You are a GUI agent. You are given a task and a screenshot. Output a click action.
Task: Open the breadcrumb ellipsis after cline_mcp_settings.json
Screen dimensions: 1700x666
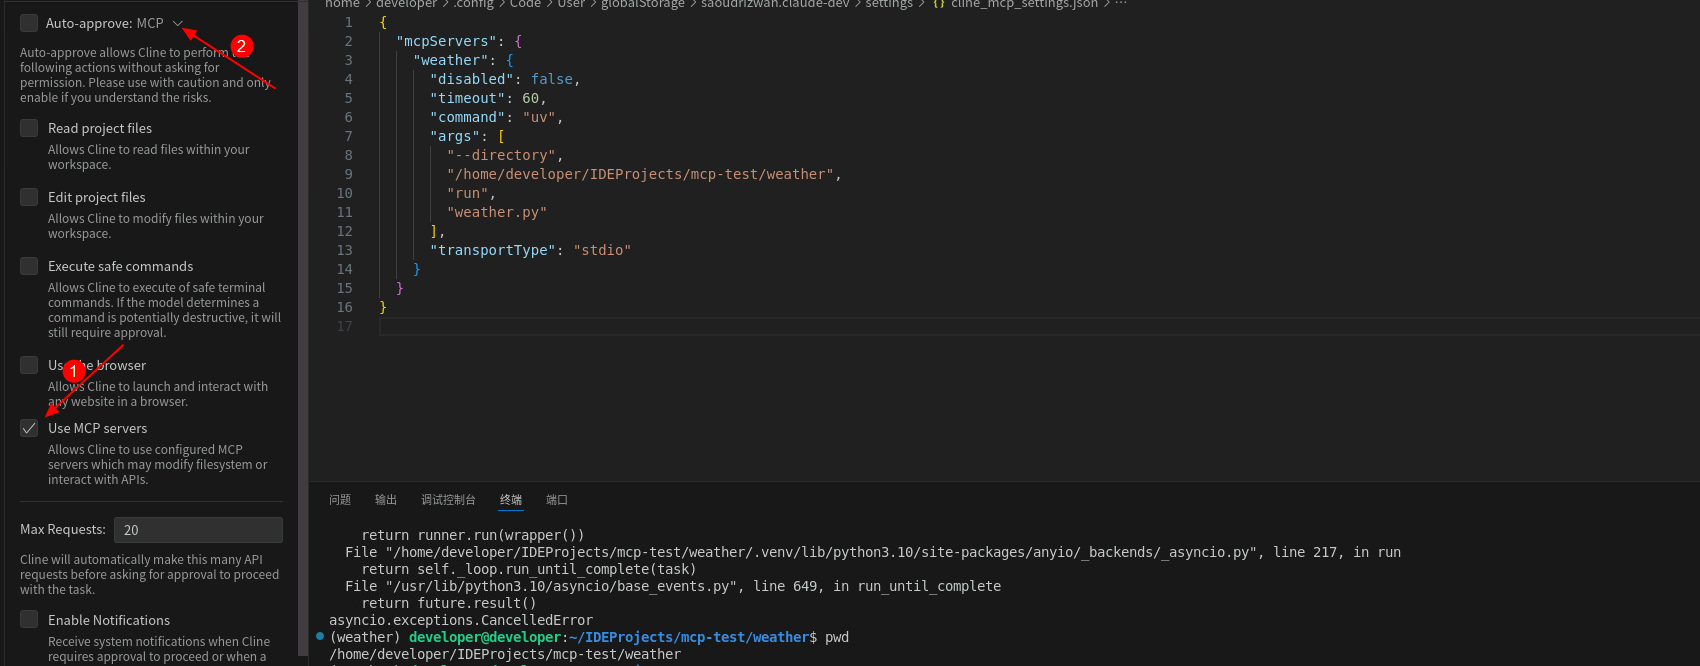click(1121, 4)
